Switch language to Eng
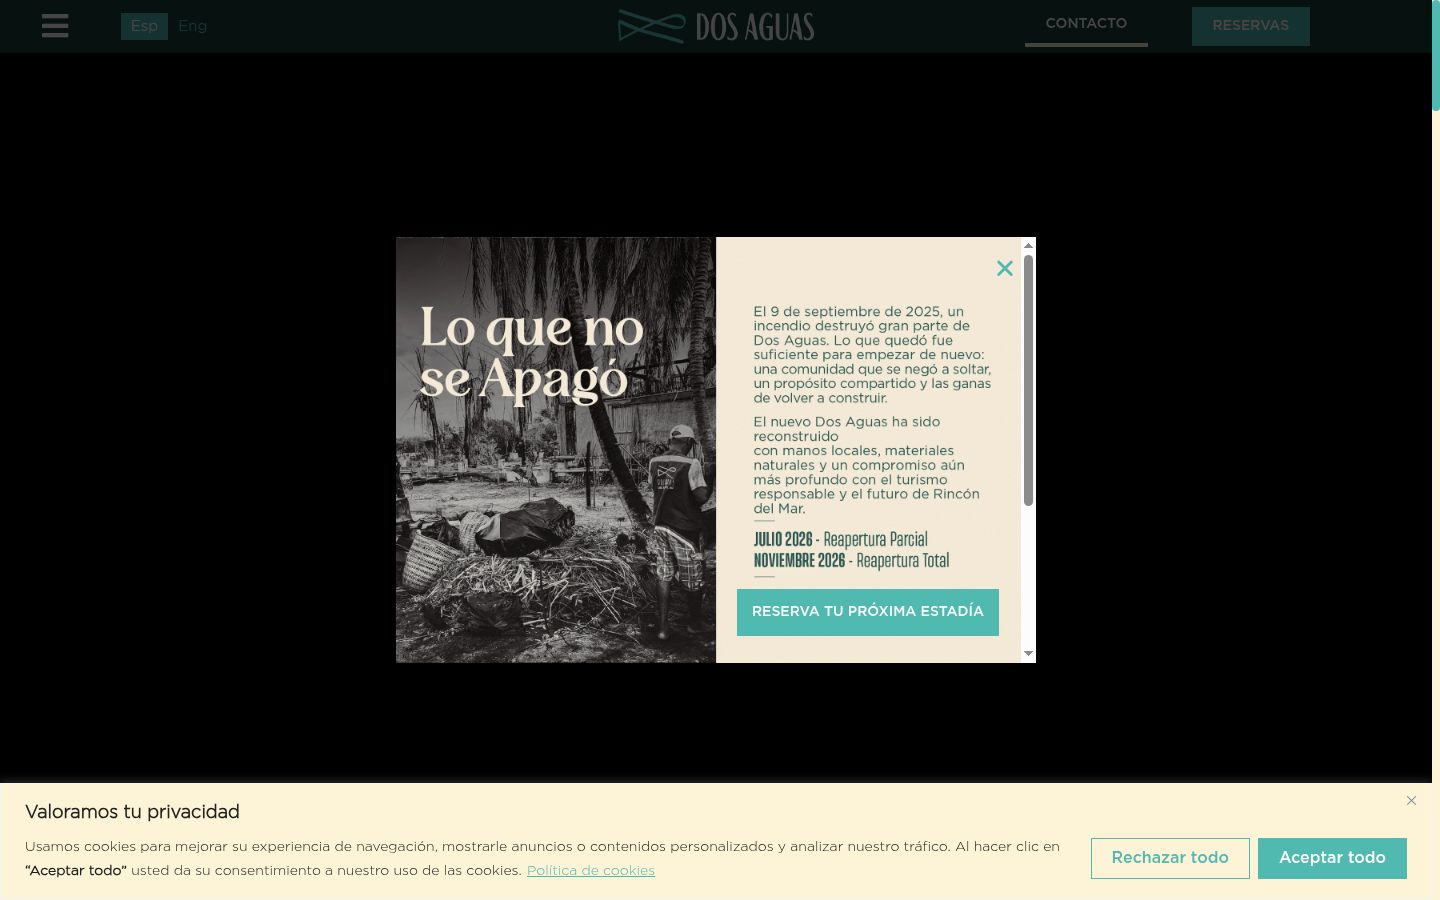1440x900 pixels. click(x=192, y=26)
